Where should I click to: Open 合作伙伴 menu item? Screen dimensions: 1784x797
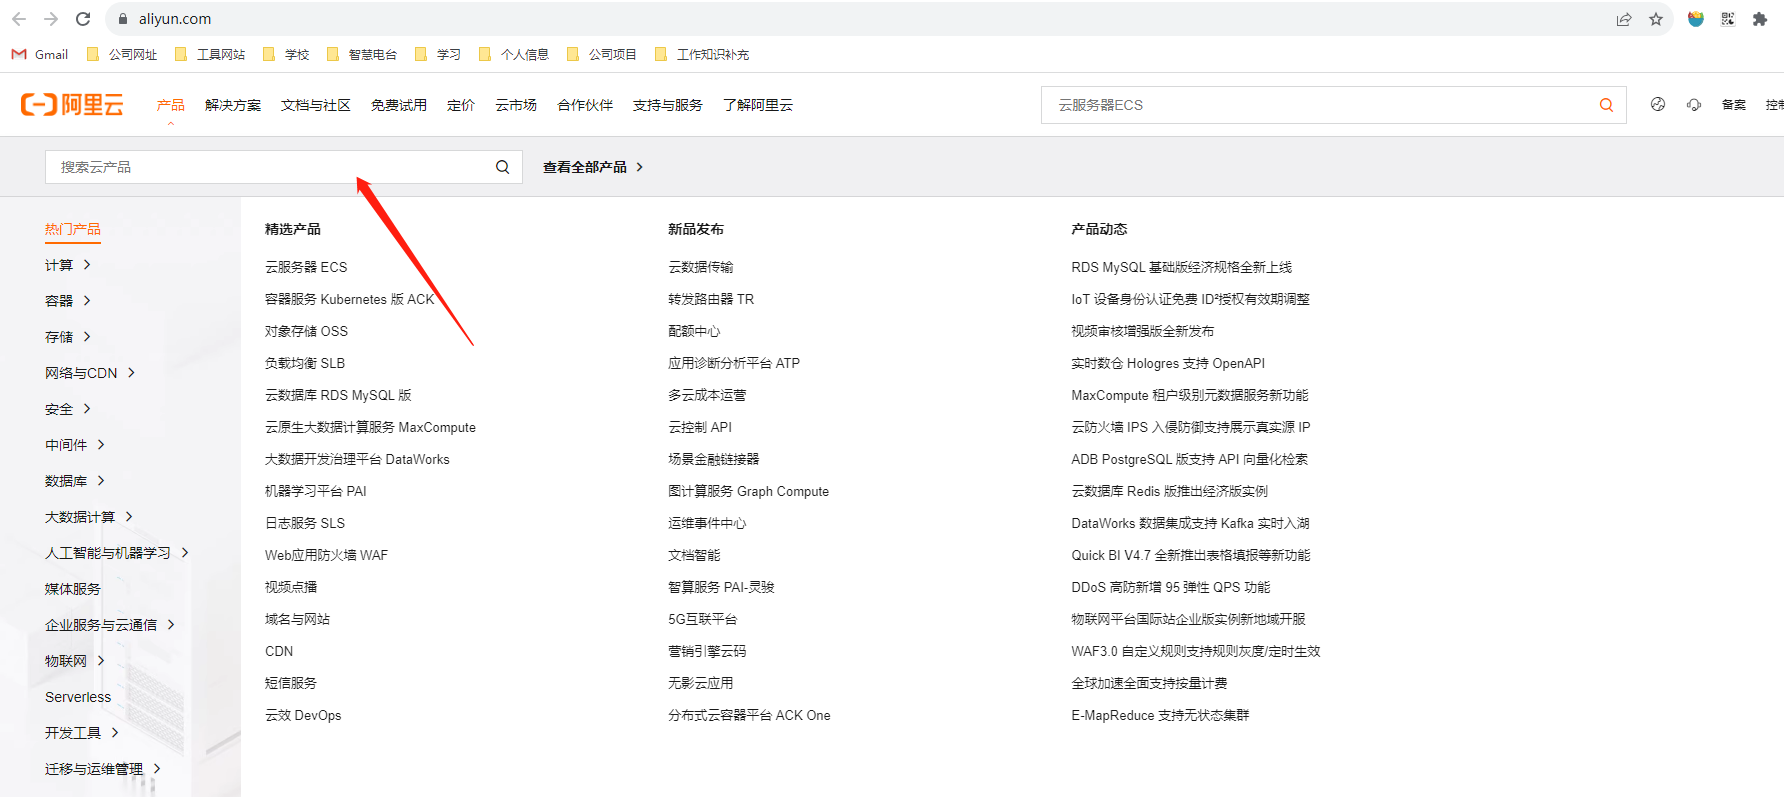(585, 105)
